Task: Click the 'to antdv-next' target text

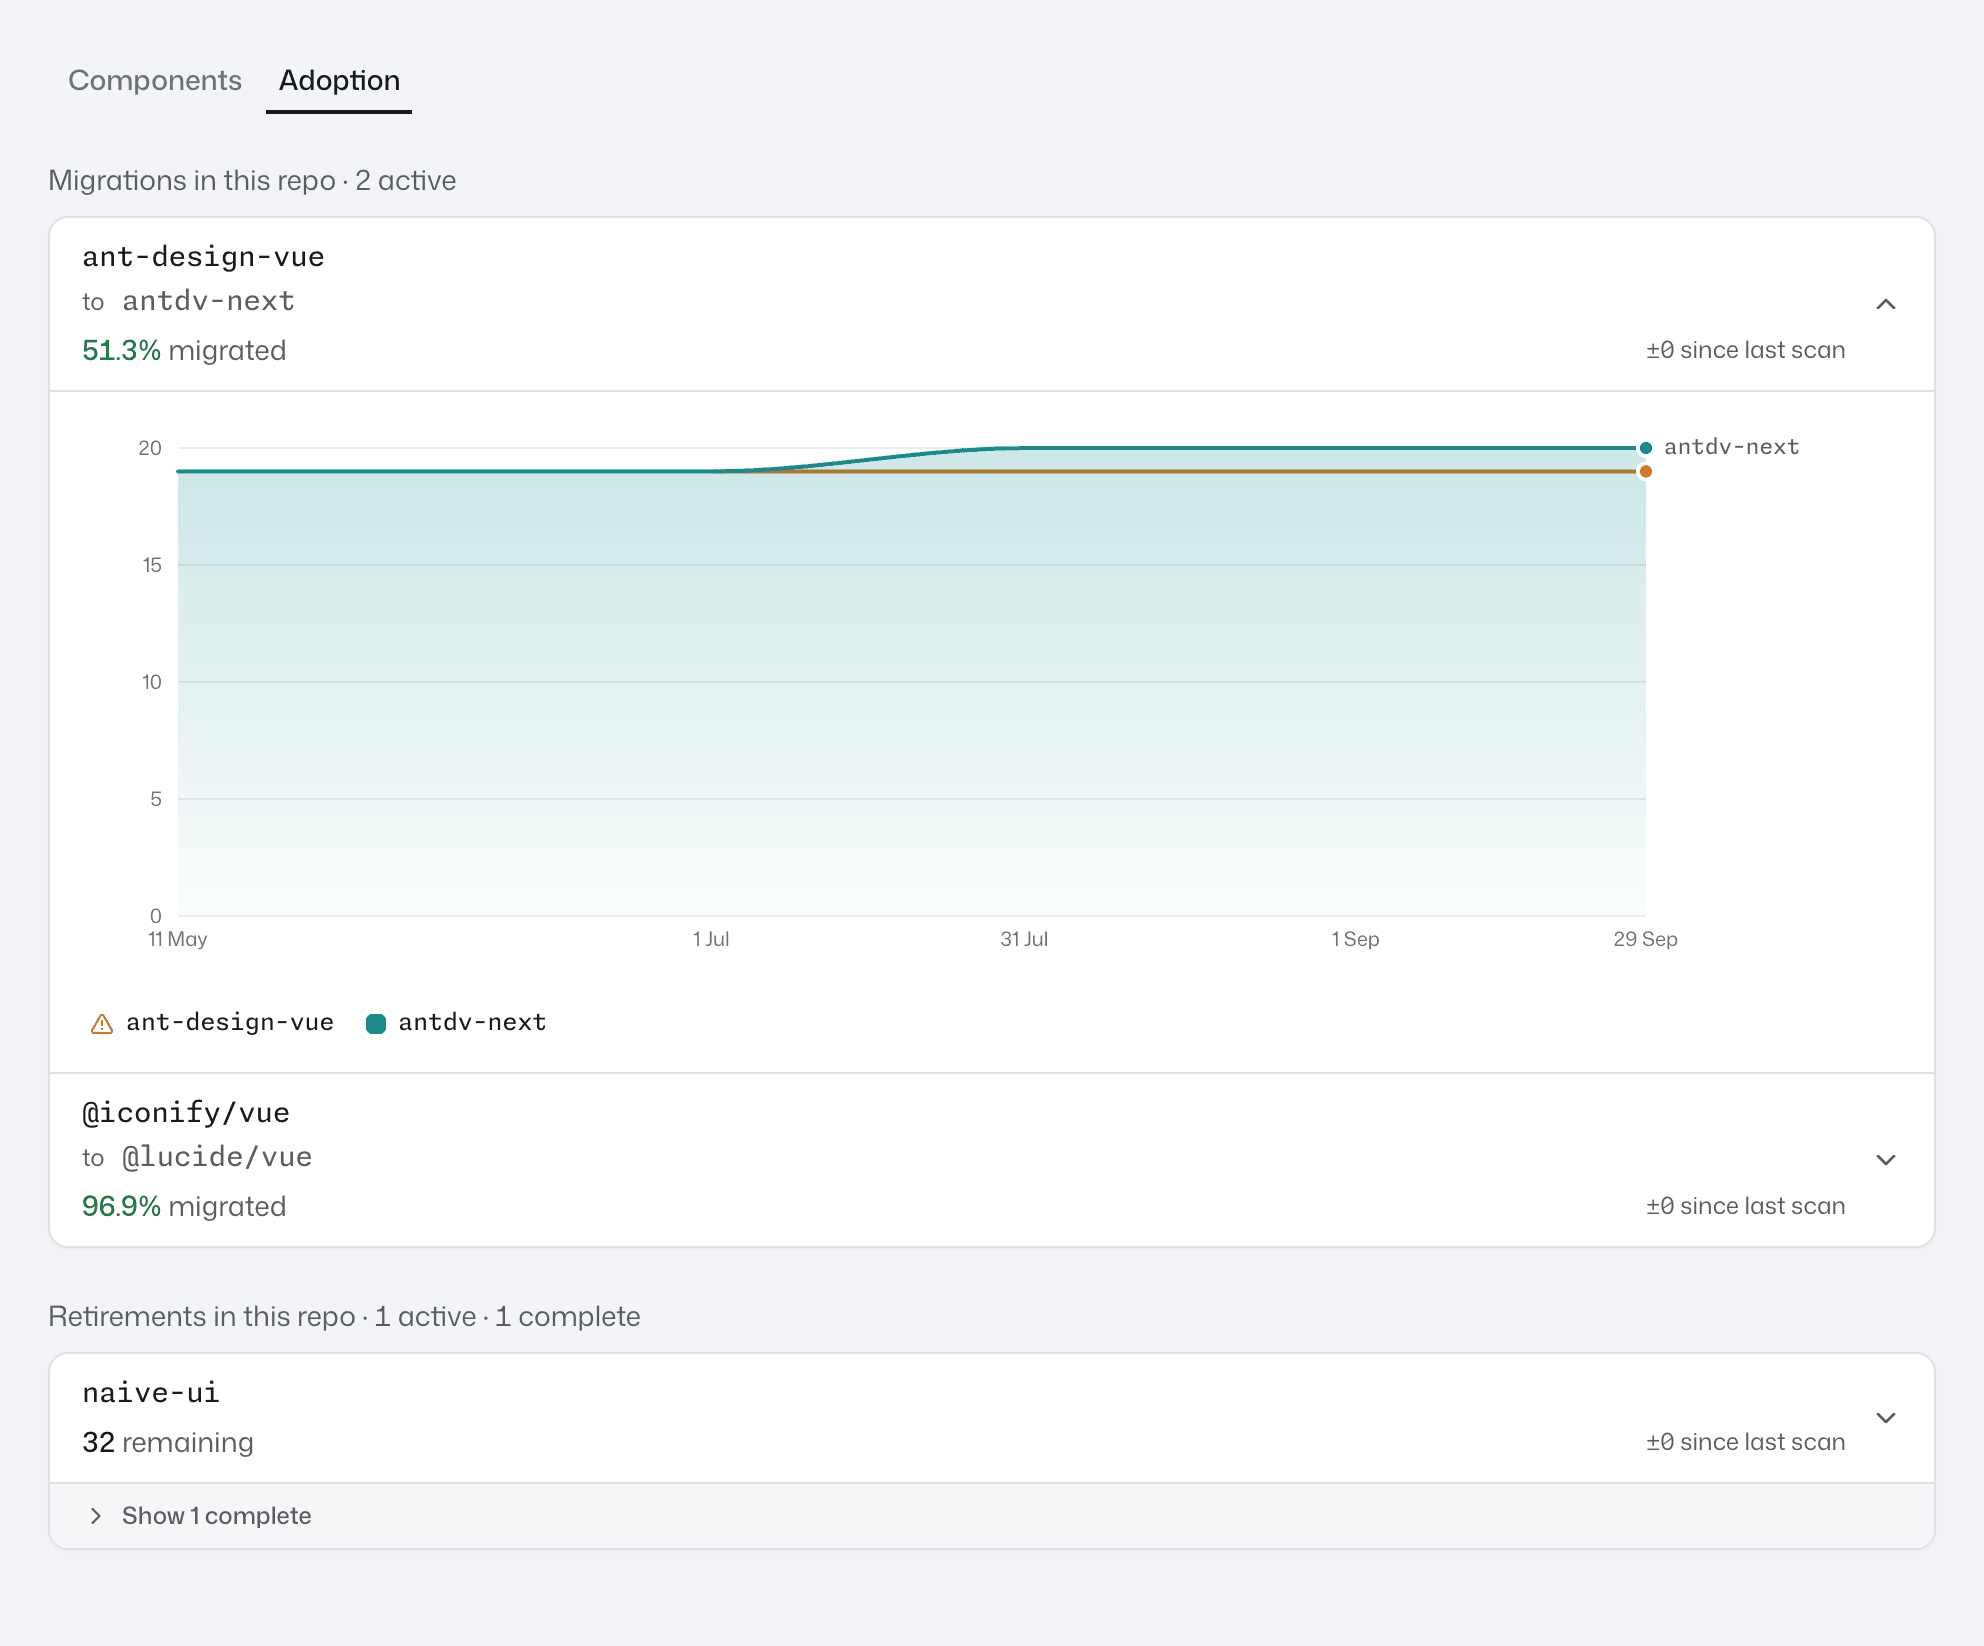Action: click(x=188, y=301)
